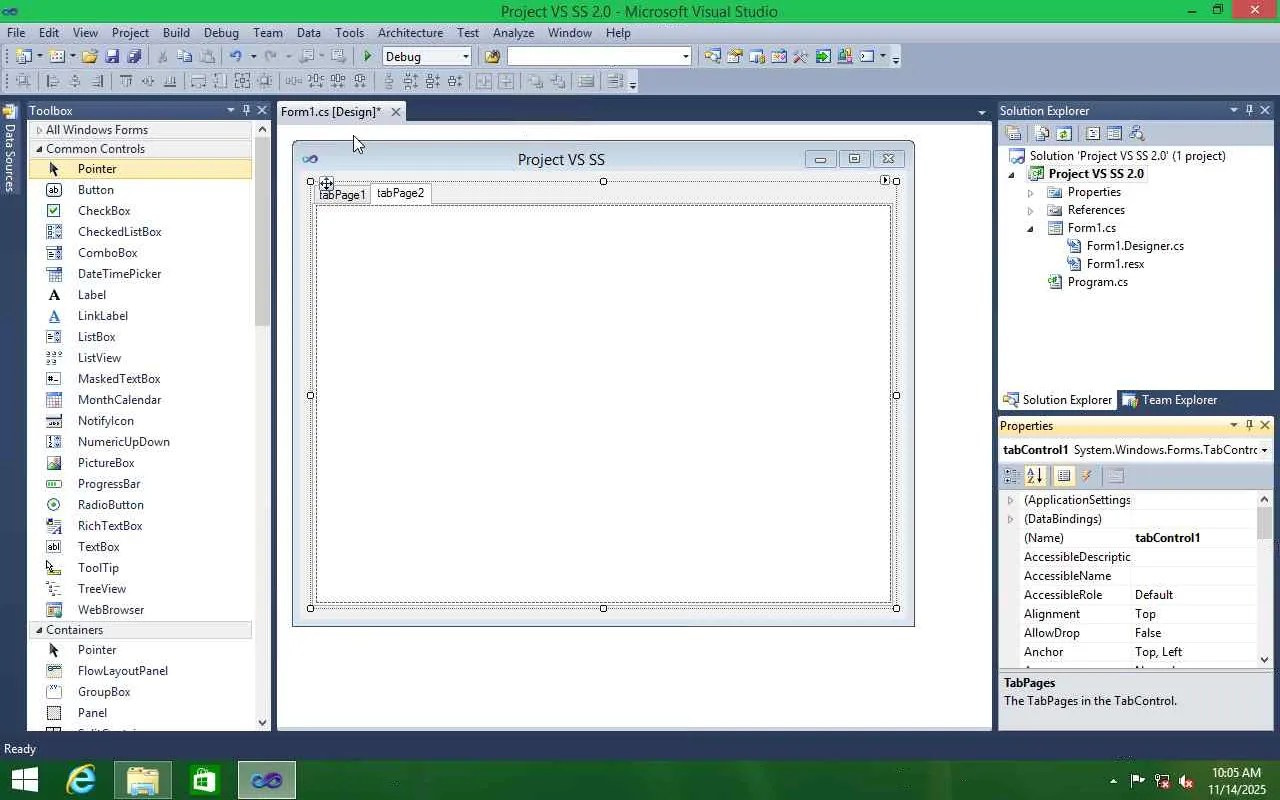Open the Windows Start button

[24, 780]
